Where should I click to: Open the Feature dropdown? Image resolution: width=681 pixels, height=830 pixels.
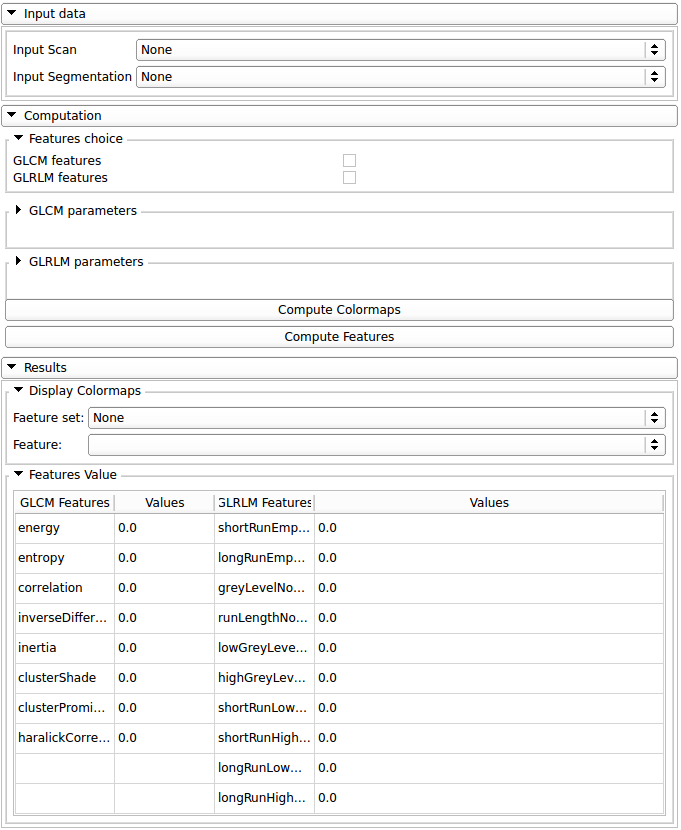coord(376,445)
